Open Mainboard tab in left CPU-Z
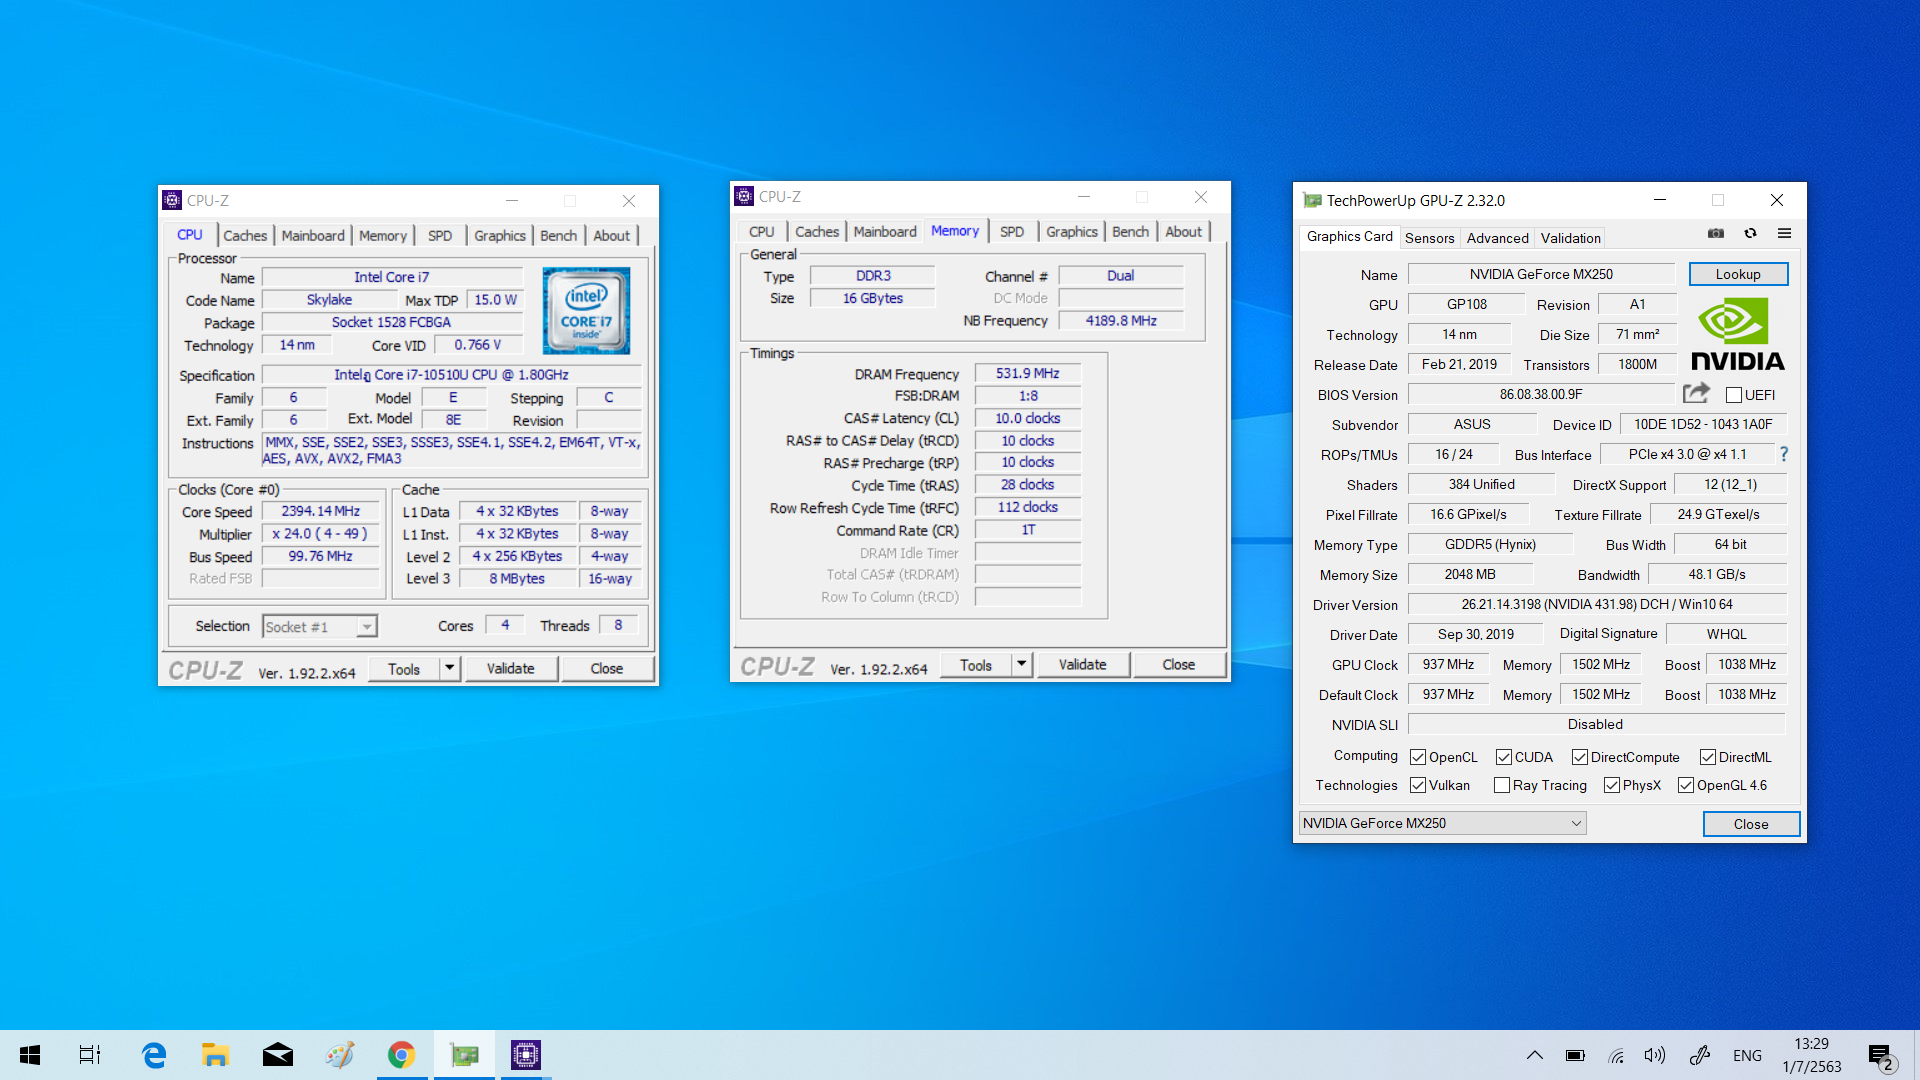 pyautogui.click(x=313, y=235)
